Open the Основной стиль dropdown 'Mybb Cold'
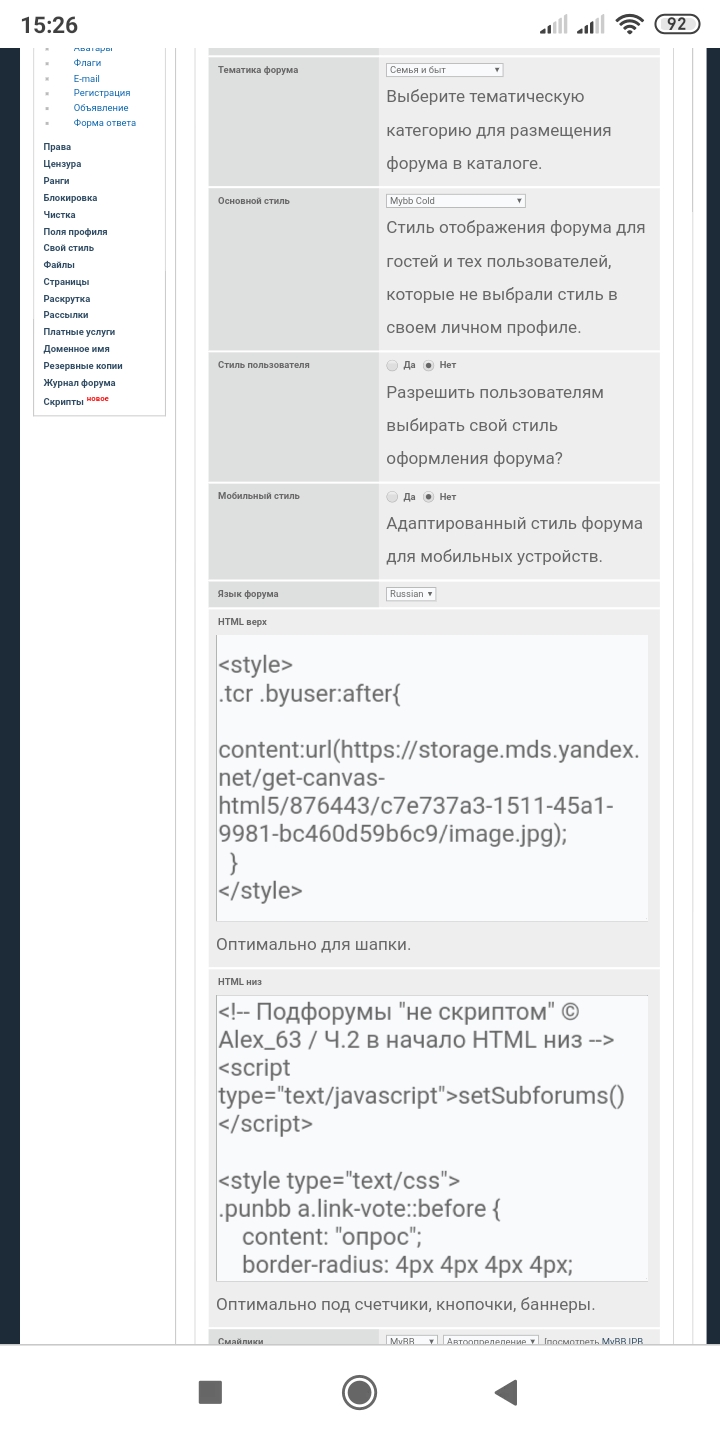Viewport: 720px width, 1440px height. tap(455, 201)
